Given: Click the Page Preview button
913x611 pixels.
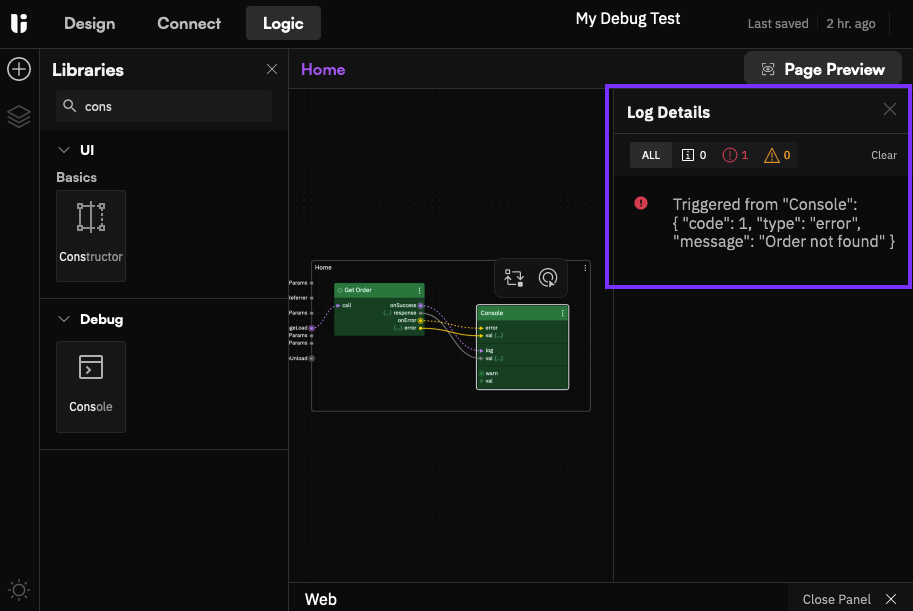Looking at the screenshot, I should point(823,69).
